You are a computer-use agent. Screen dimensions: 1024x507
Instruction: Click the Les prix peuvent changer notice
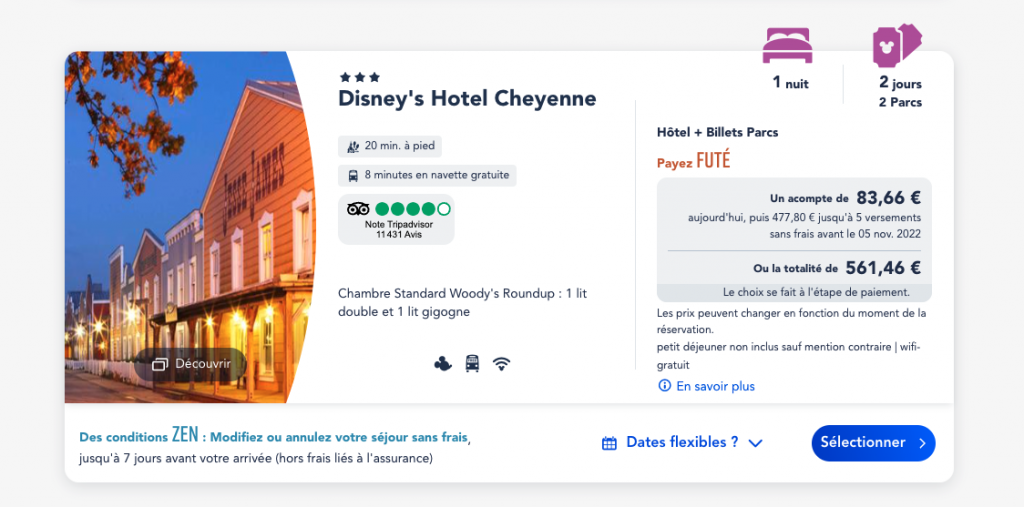792,321
